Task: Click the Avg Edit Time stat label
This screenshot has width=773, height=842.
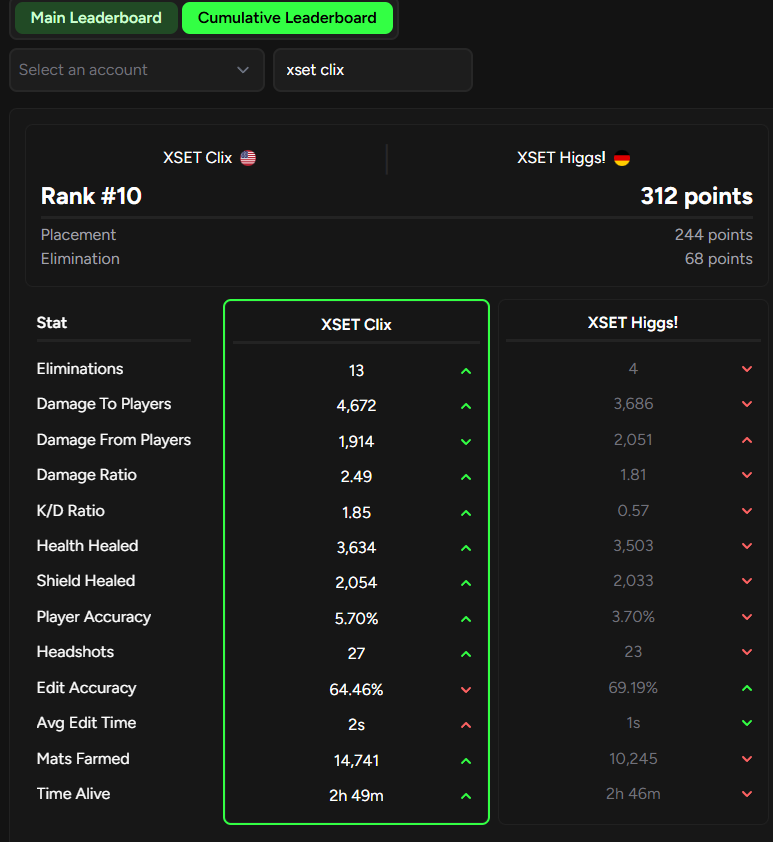Action: coord(86,723)
